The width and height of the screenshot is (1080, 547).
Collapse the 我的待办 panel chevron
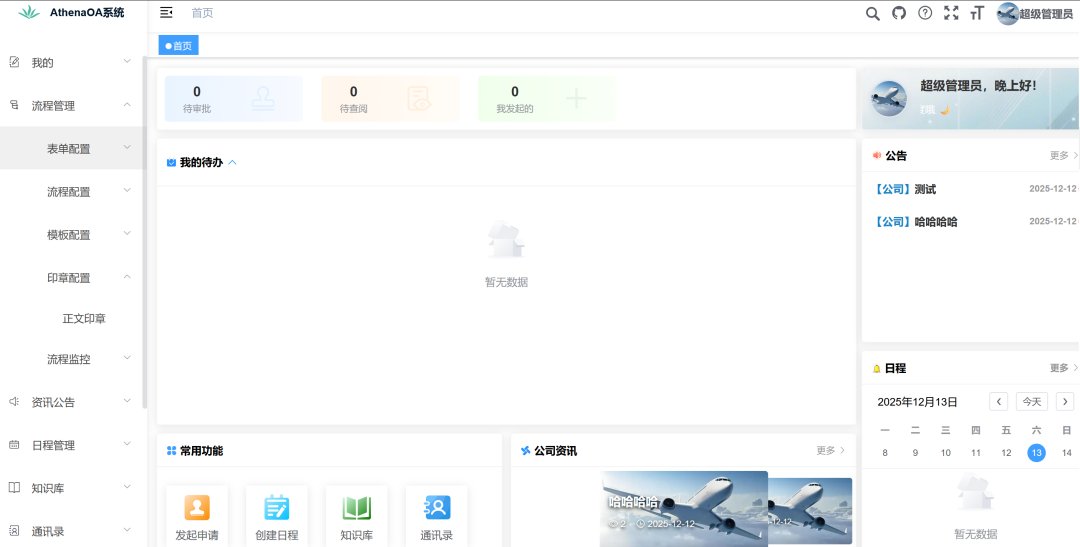(232, 163)
